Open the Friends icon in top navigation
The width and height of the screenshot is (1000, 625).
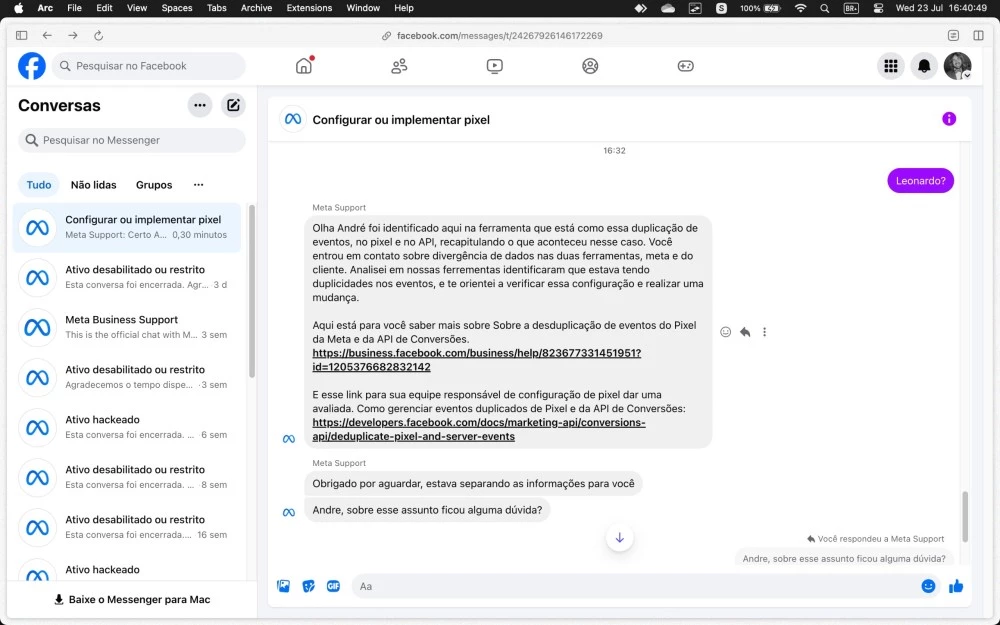(x=399, y=66)
